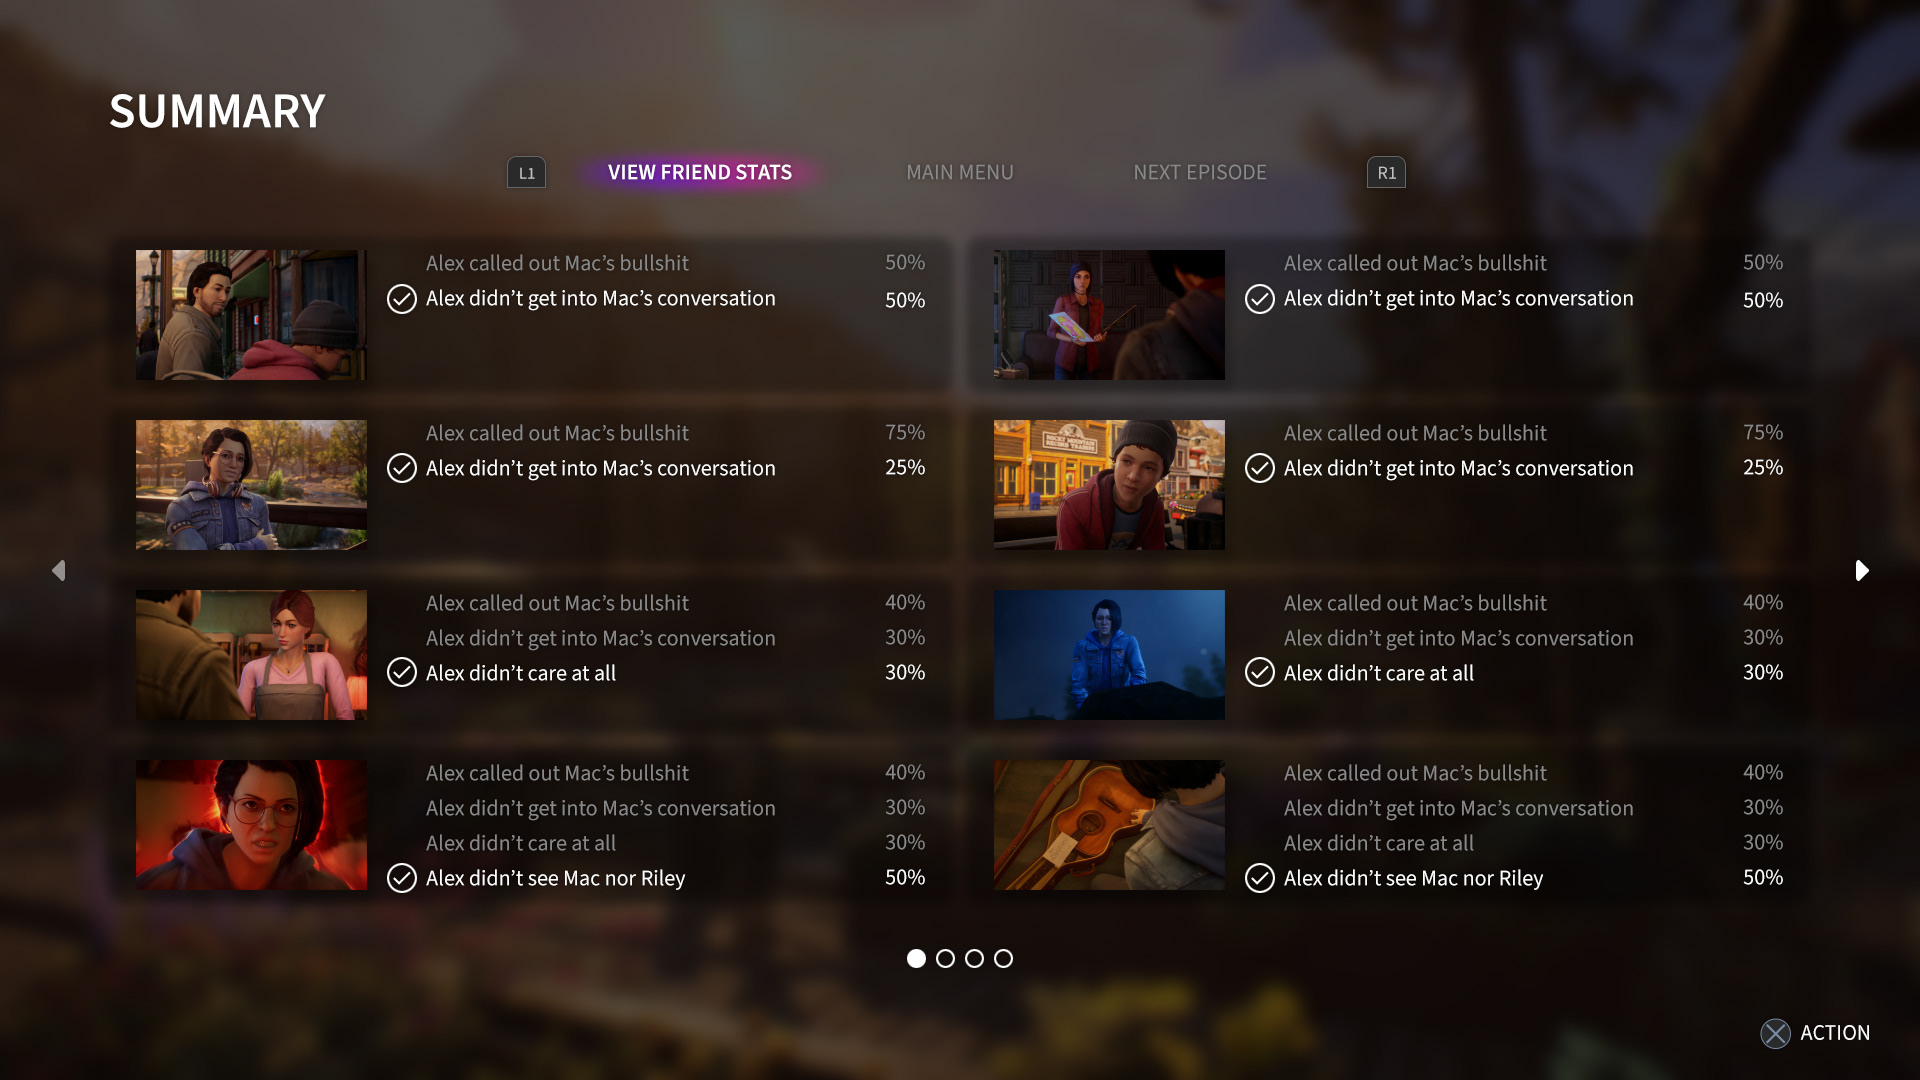
Task: Switch to the MAIN MENU tab
Action: [960, 172]
